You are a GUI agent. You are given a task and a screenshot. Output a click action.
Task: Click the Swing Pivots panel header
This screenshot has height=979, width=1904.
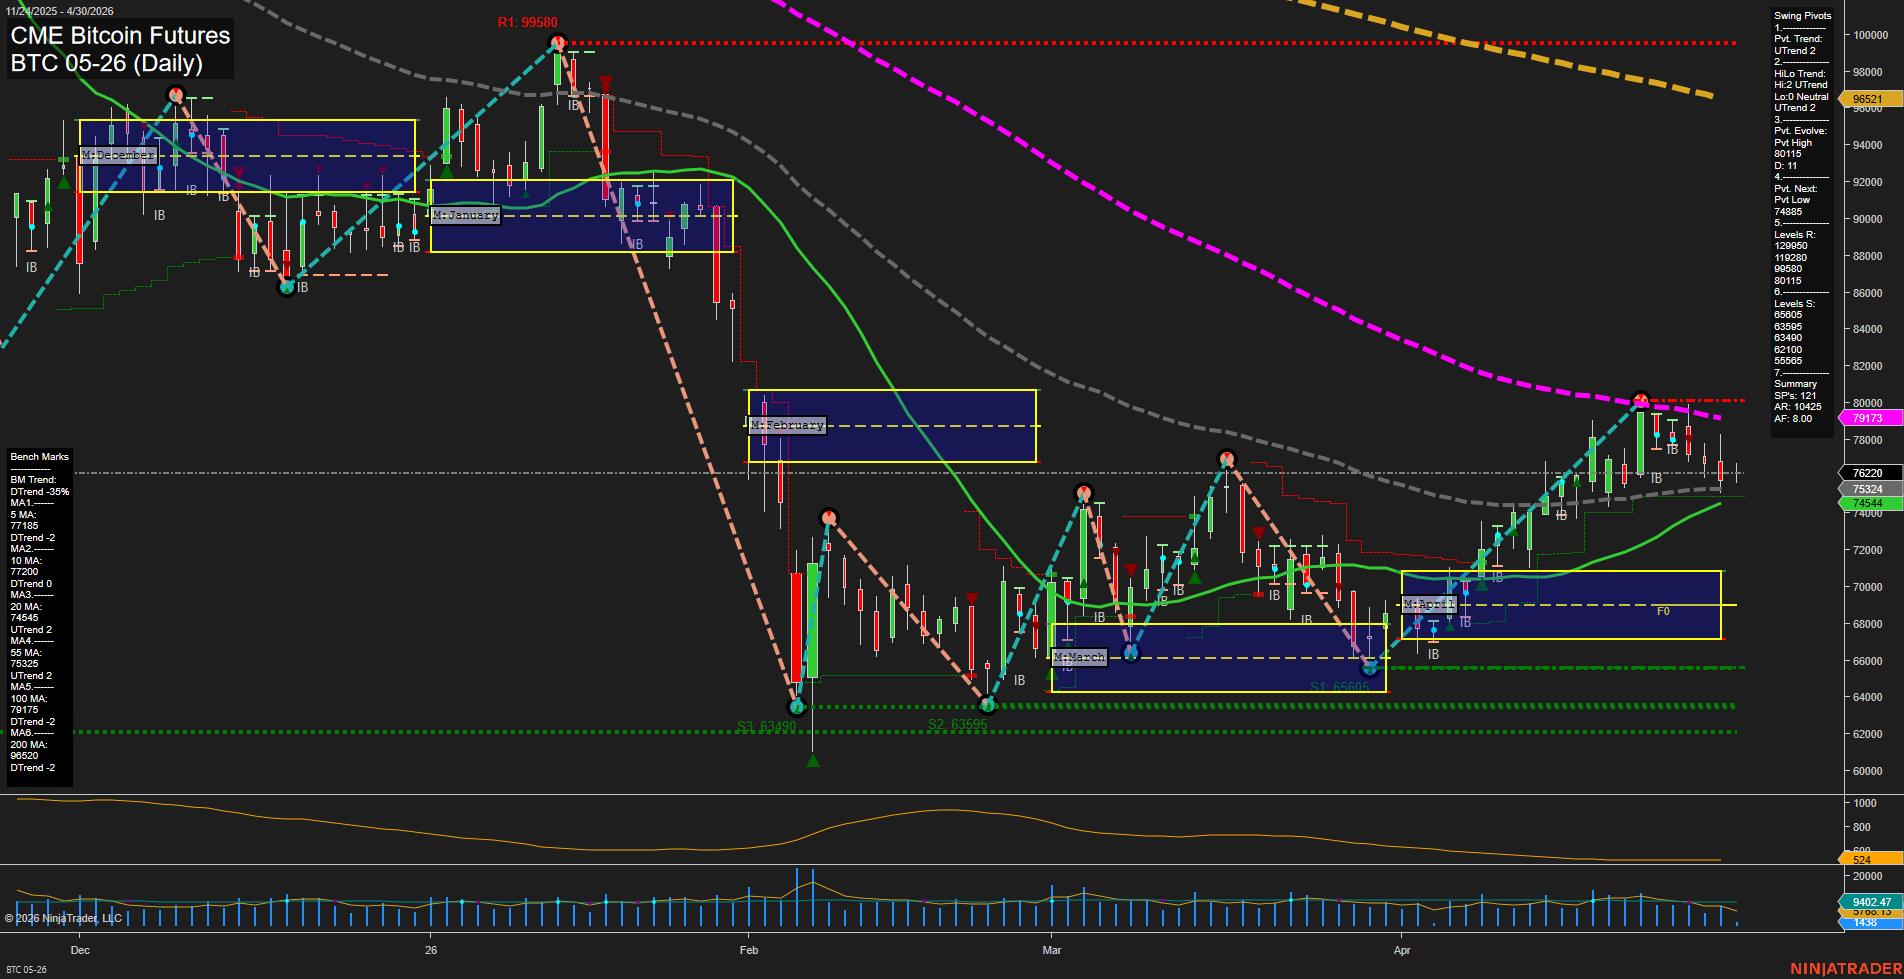tap(1803, 15)
